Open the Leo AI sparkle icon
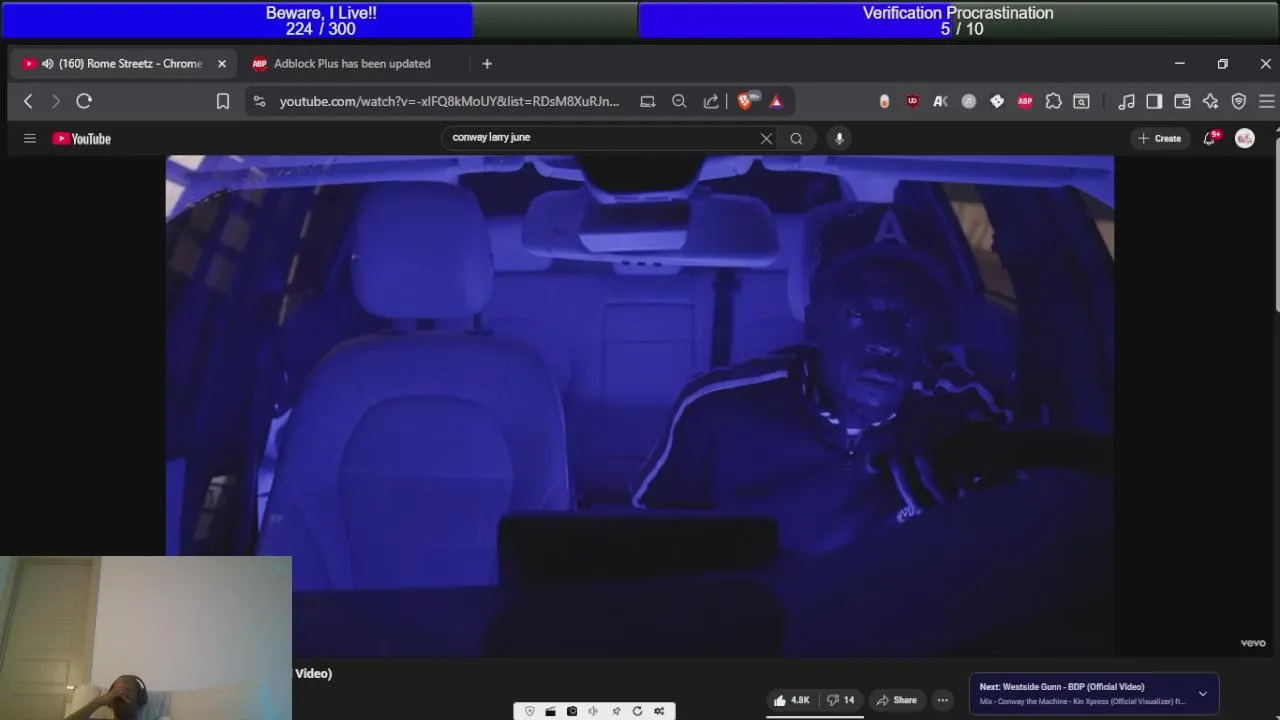Viewport: 1280px width, 720px height. coord(1210,101)
